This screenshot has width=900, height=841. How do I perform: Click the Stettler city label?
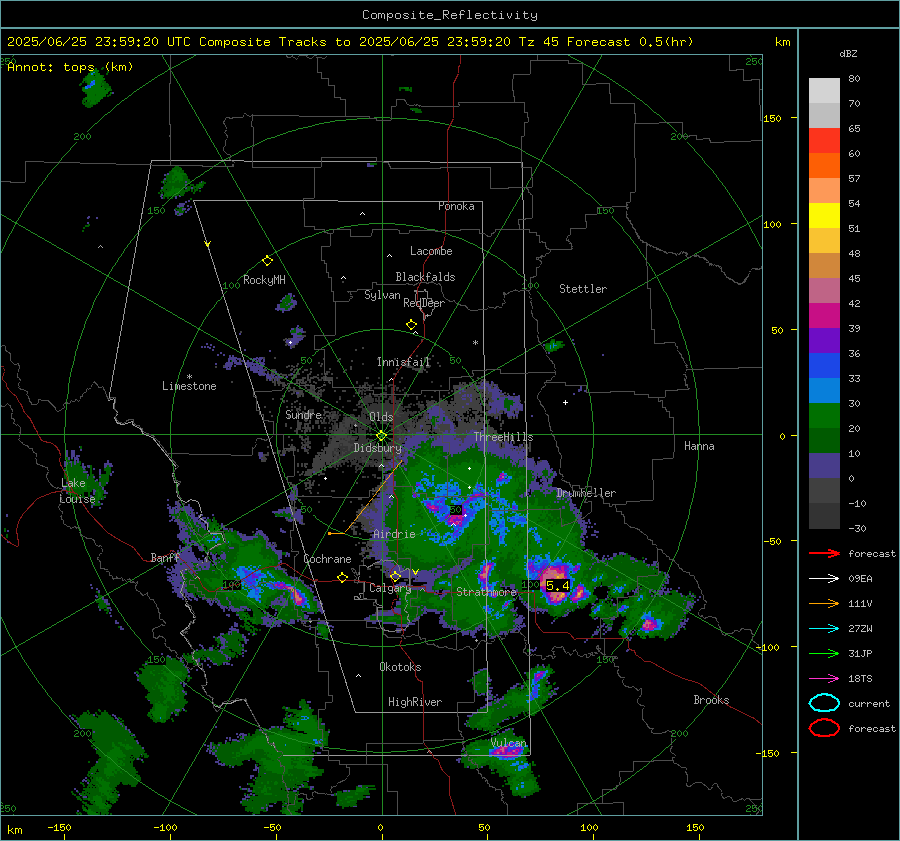pyautogui.click(x=583, y=289)
